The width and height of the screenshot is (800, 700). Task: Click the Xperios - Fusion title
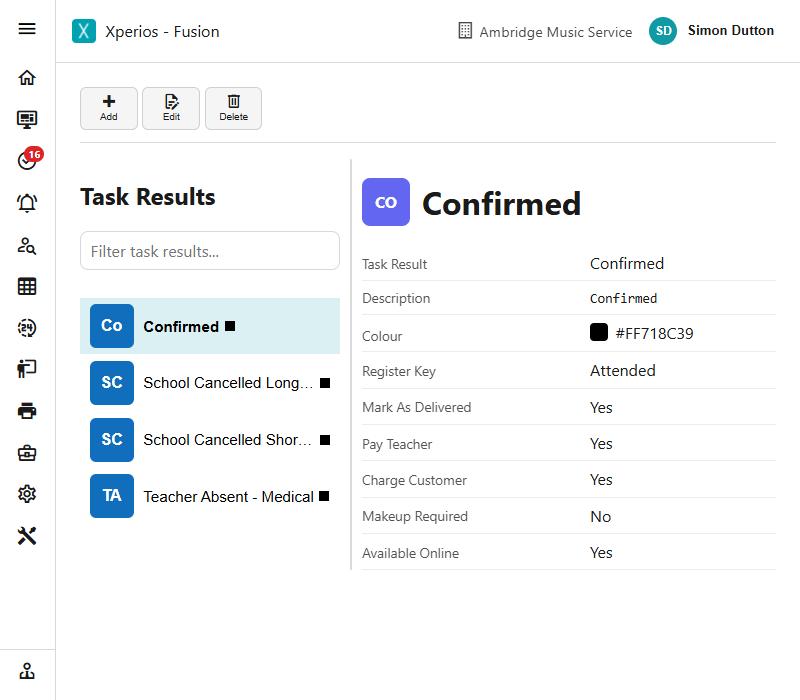click(162, 32)
